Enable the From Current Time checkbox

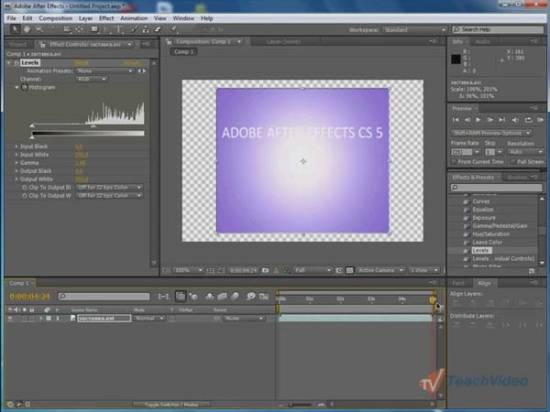[453, 162]
